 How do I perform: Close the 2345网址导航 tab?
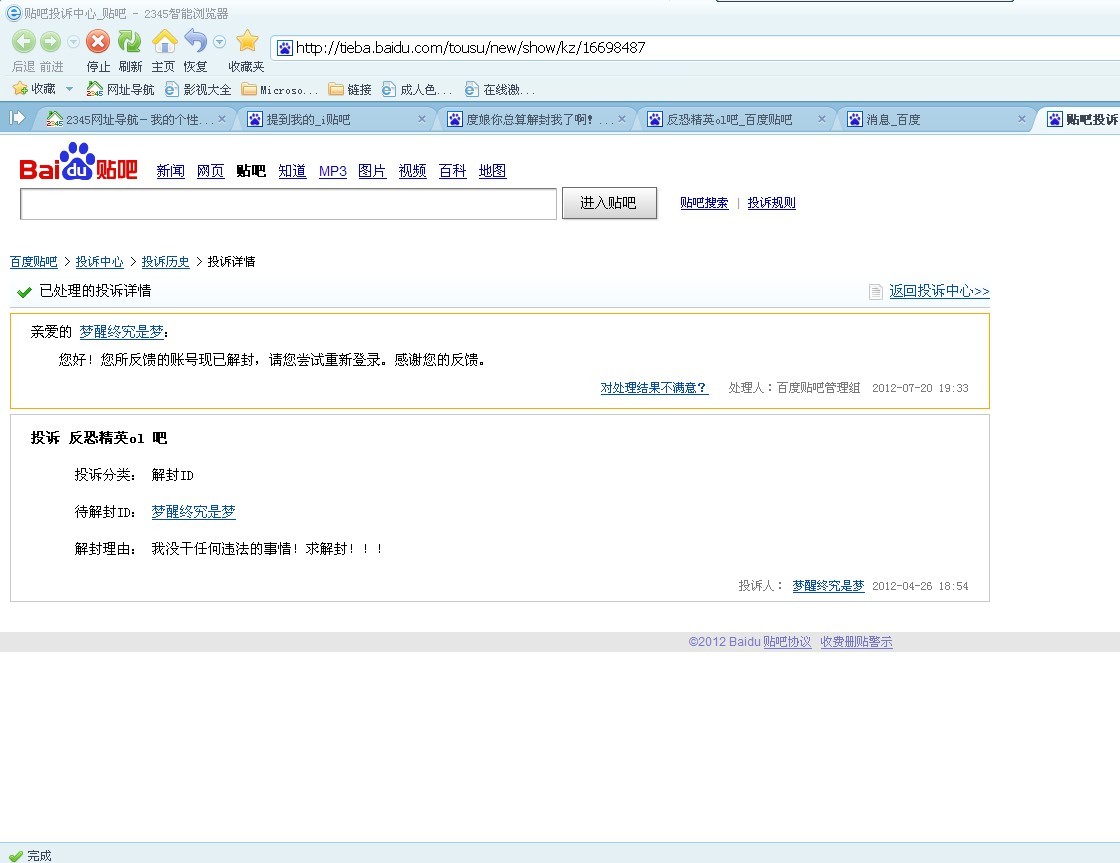tap(222, 119)
